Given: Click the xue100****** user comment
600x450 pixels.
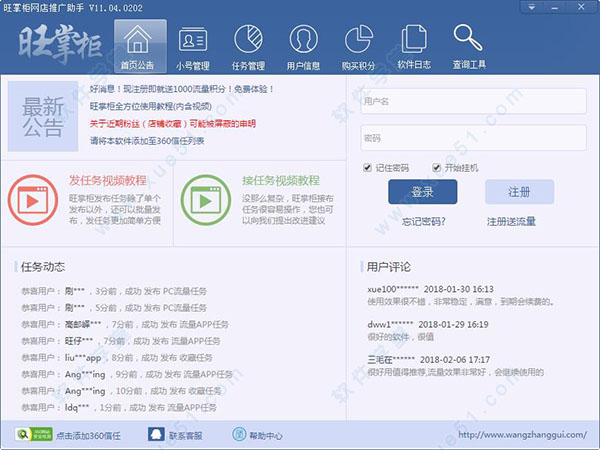Looking at the screenshot, I should click(x=461, y=295).
